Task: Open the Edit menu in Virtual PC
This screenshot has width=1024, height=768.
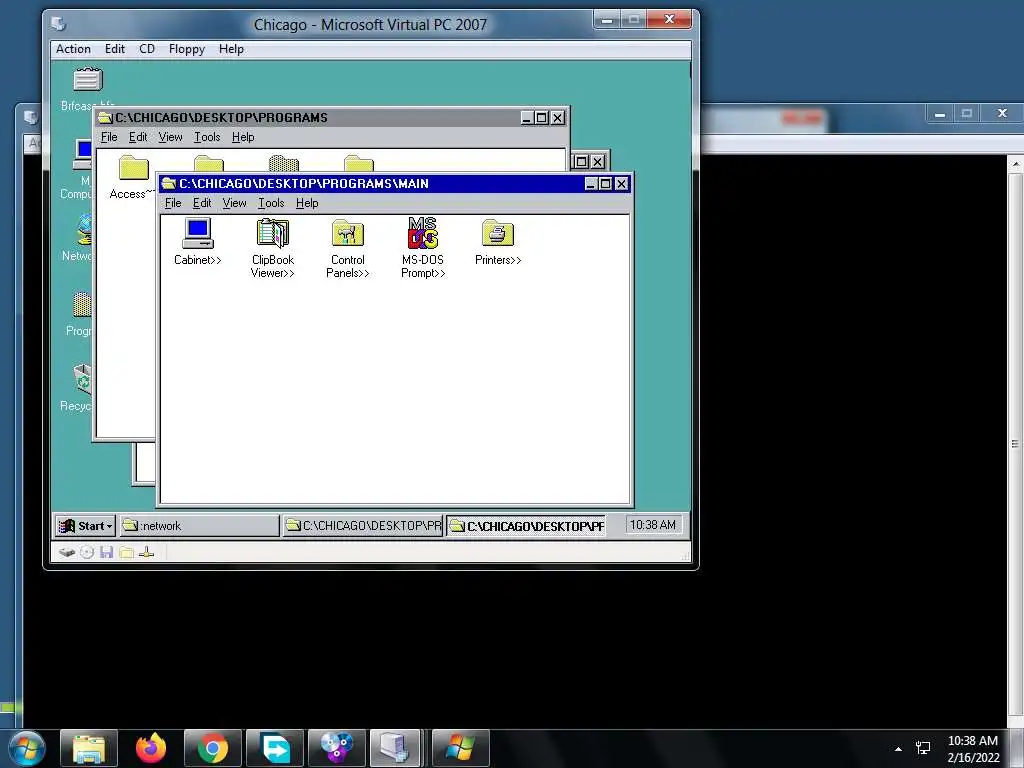Action: coord(115,49)
